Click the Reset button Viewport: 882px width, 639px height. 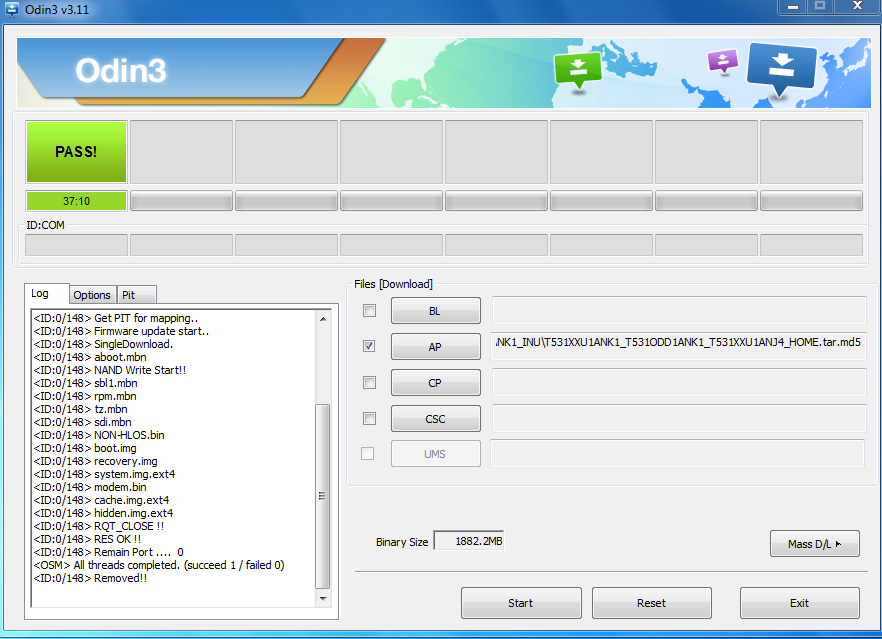[x=651, y=603]
